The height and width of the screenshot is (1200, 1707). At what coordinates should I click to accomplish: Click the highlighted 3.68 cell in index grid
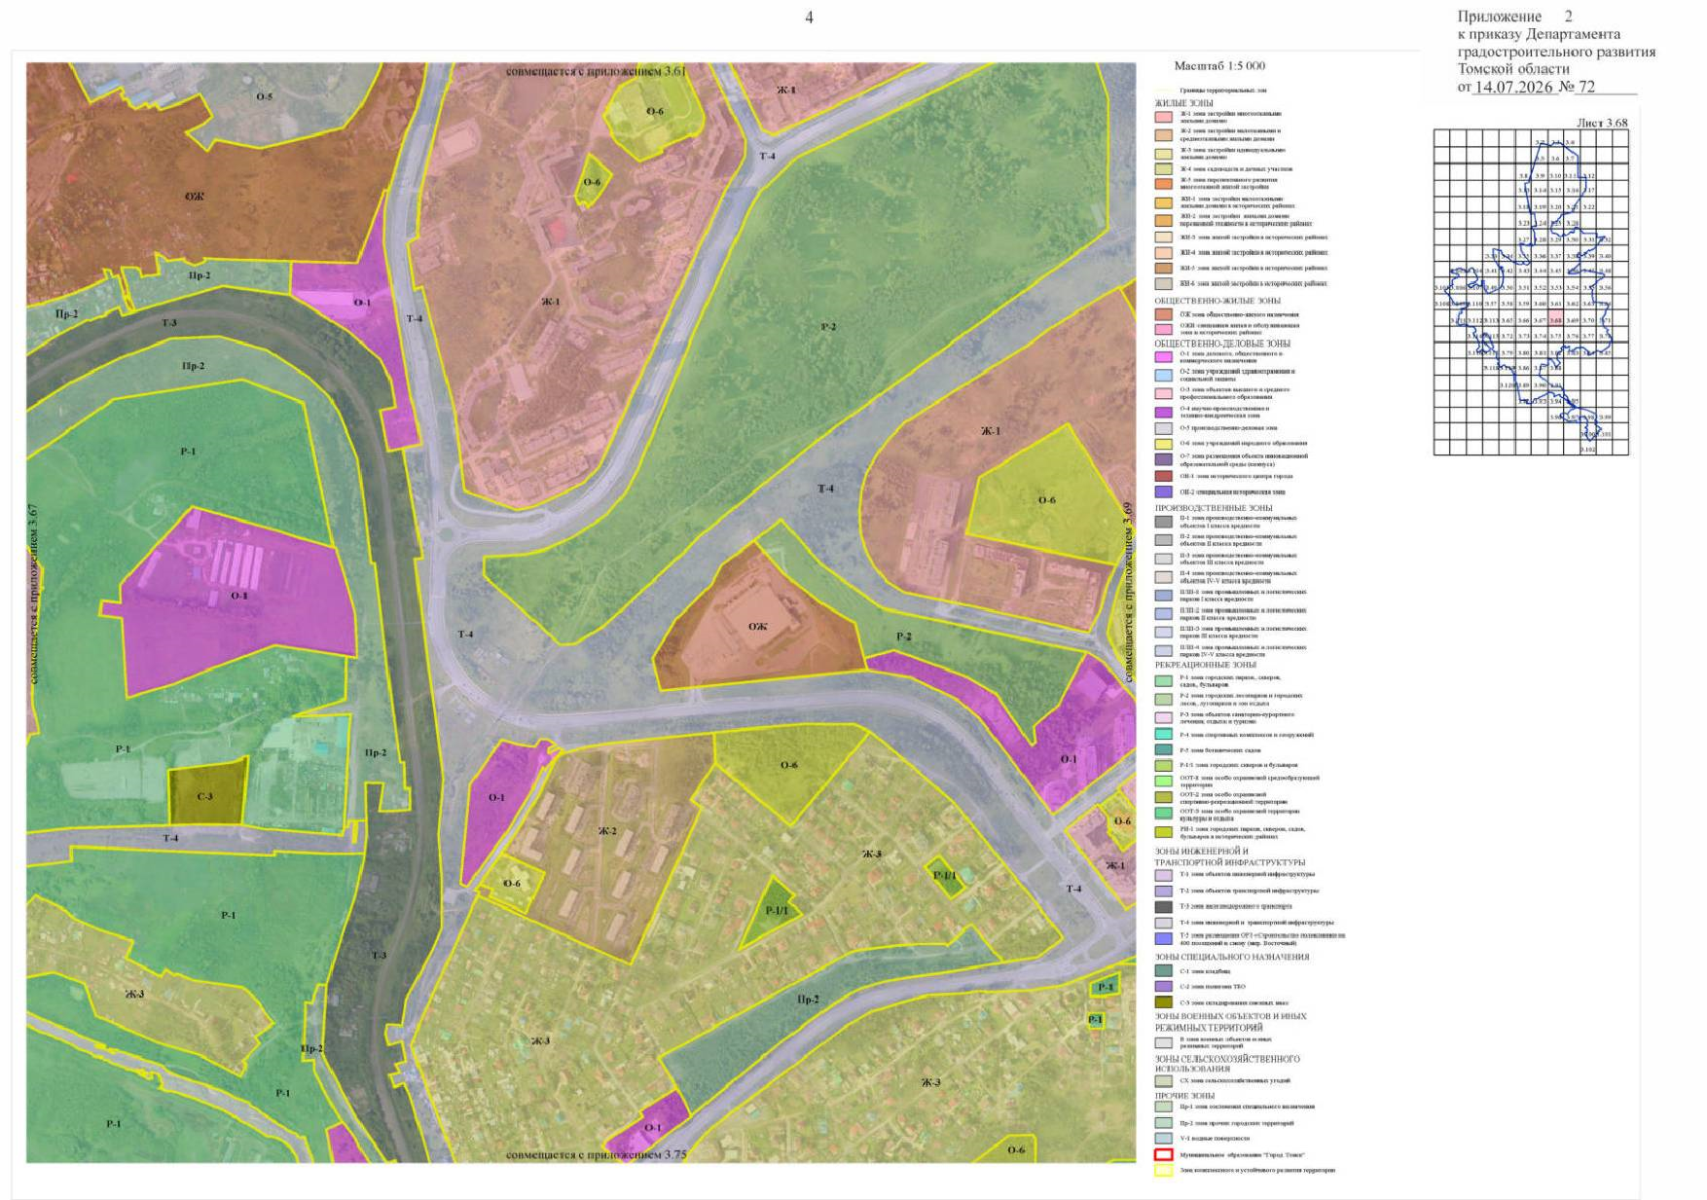pos(1555,320)
